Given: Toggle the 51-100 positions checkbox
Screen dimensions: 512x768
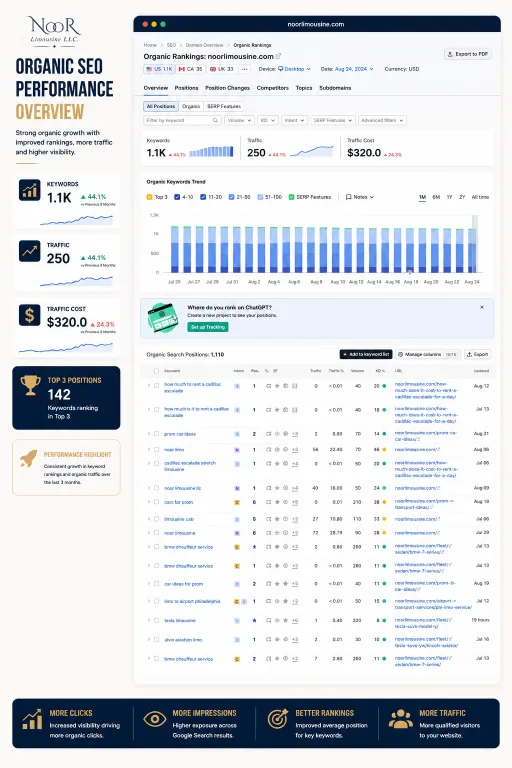Looking at the screenshot, I should pos(260,197).
